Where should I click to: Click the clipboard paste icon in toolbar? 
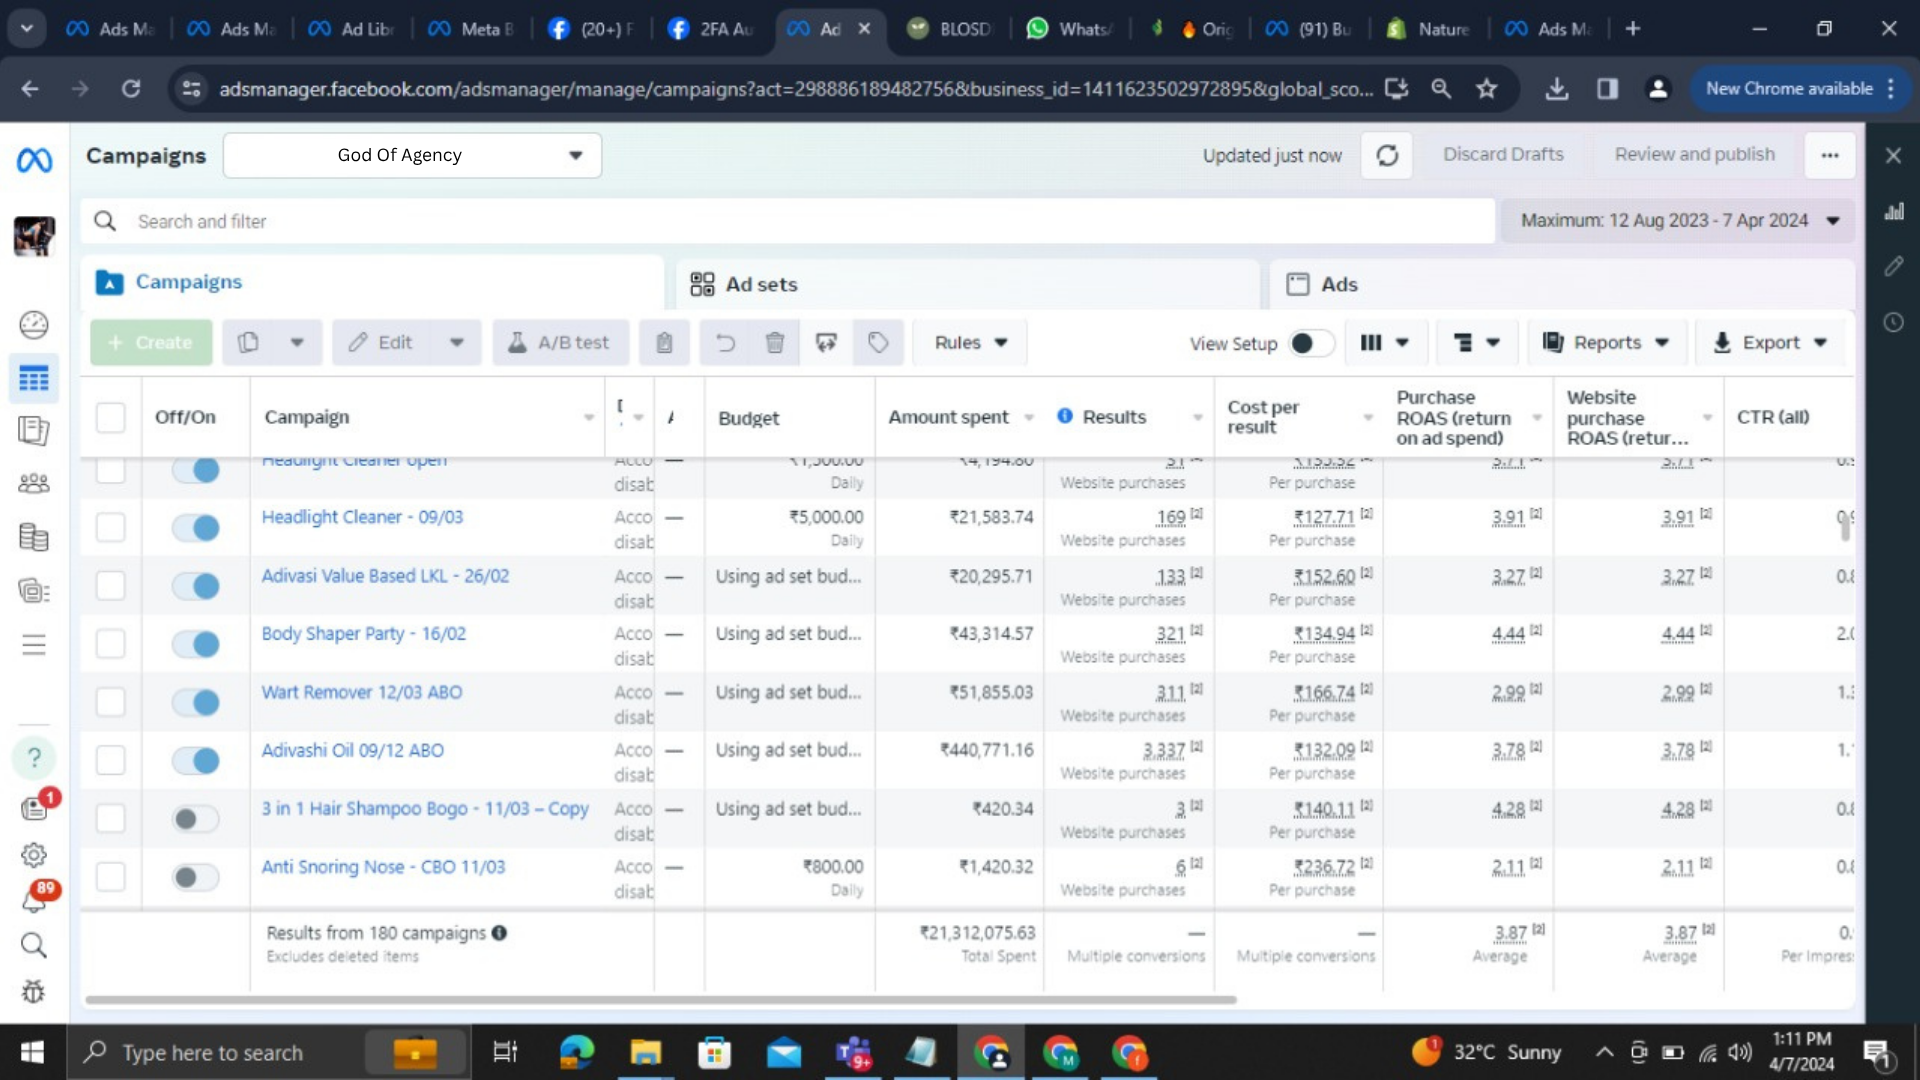pyautogui.click(x=664, y=343)
